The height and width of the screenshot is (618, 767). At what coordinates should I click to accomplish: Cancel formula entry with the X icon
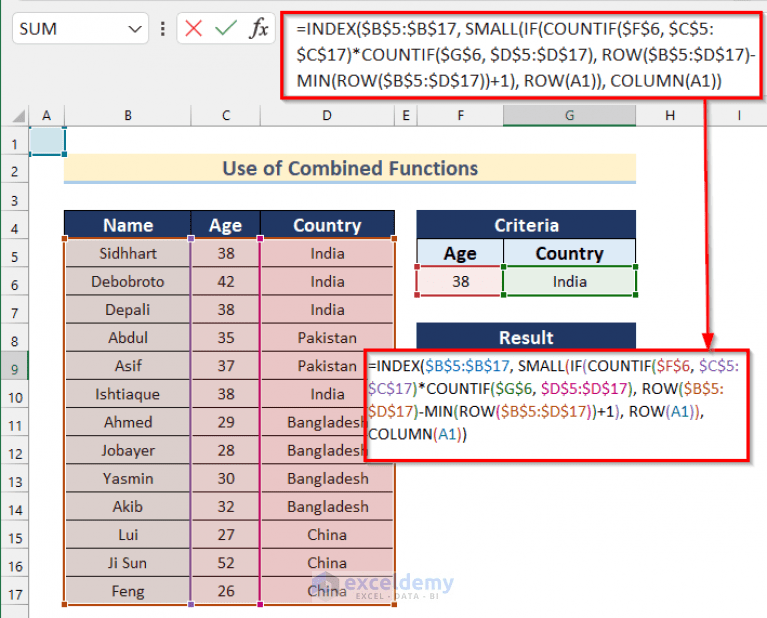[194, 28]
